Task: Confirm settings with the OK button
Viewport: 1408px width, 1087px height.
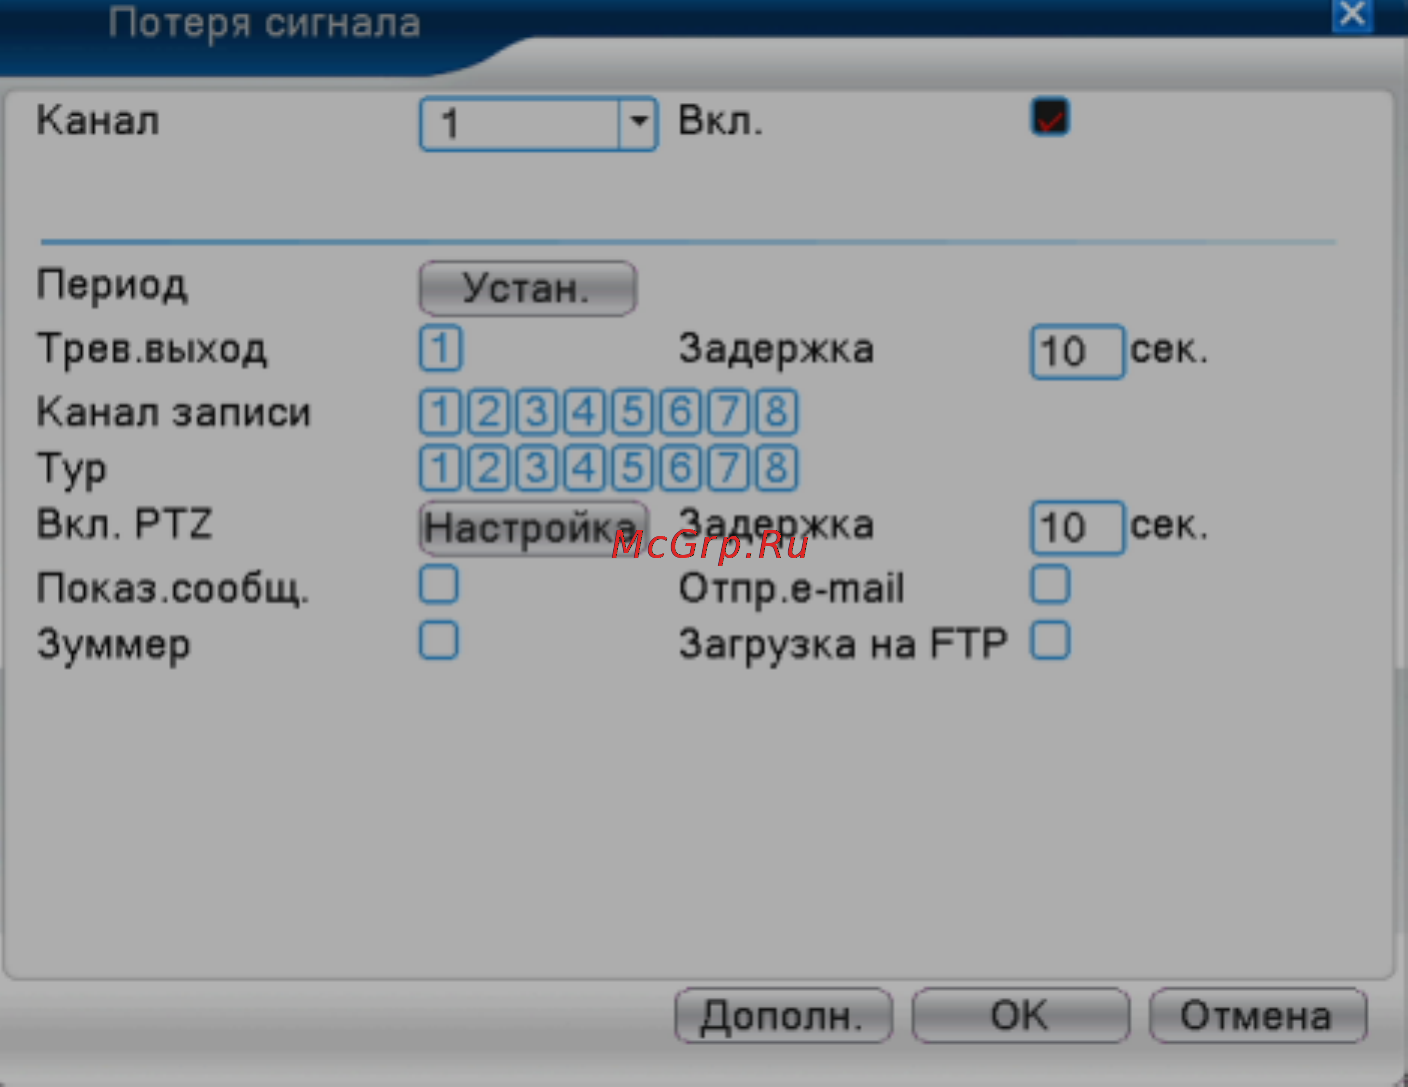Action: click(1020, 1016)
